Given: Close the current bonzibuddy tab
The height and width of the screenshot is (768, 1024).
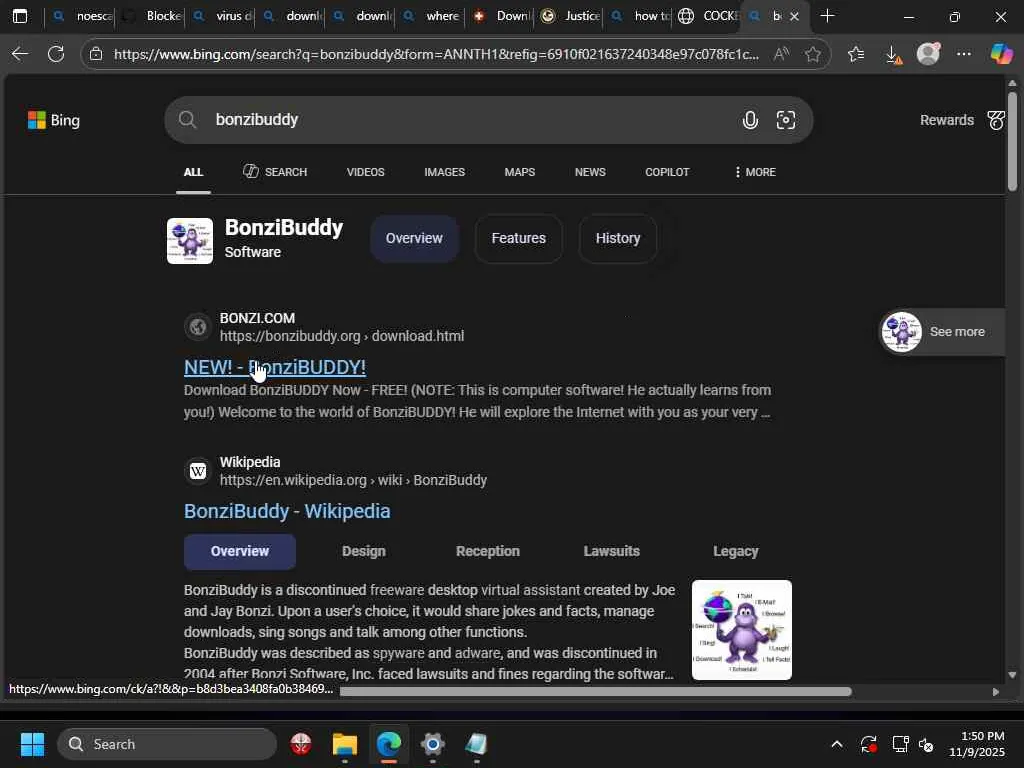Looking at the screenshot, I should [x=794, y=16].
